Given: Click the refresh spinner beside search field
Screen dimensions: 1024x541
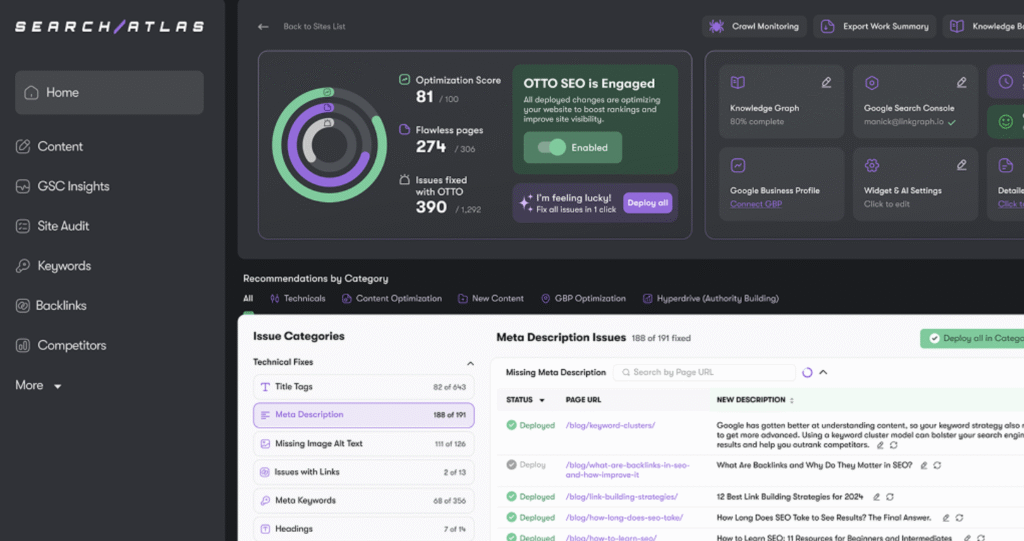Looking at the screenshot, I should pyautogui.click(x=807, y=372).
